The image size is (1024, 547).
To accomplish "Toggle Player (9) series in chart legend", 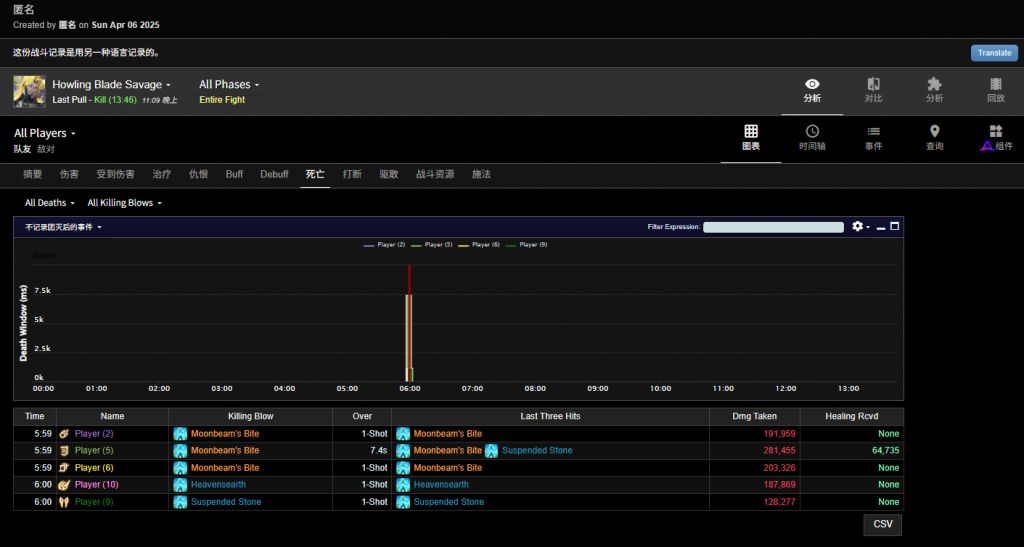I will tap(527, 245).
